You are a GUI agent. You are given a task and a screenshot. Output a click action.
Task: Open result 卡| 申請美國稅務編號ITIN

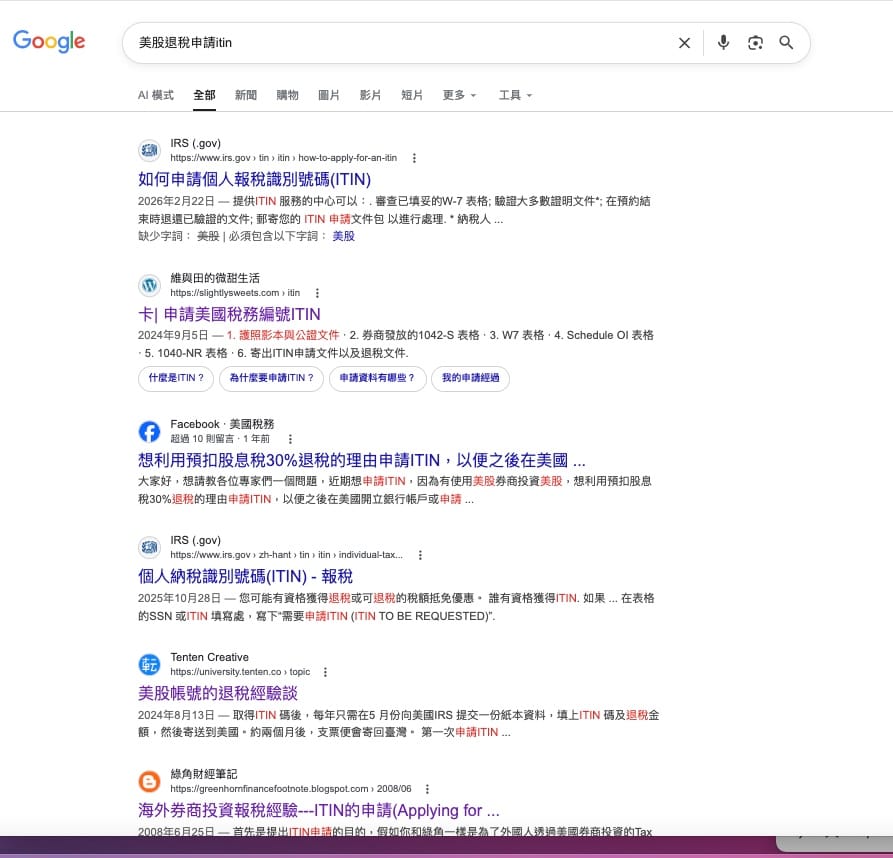point(229,314)
